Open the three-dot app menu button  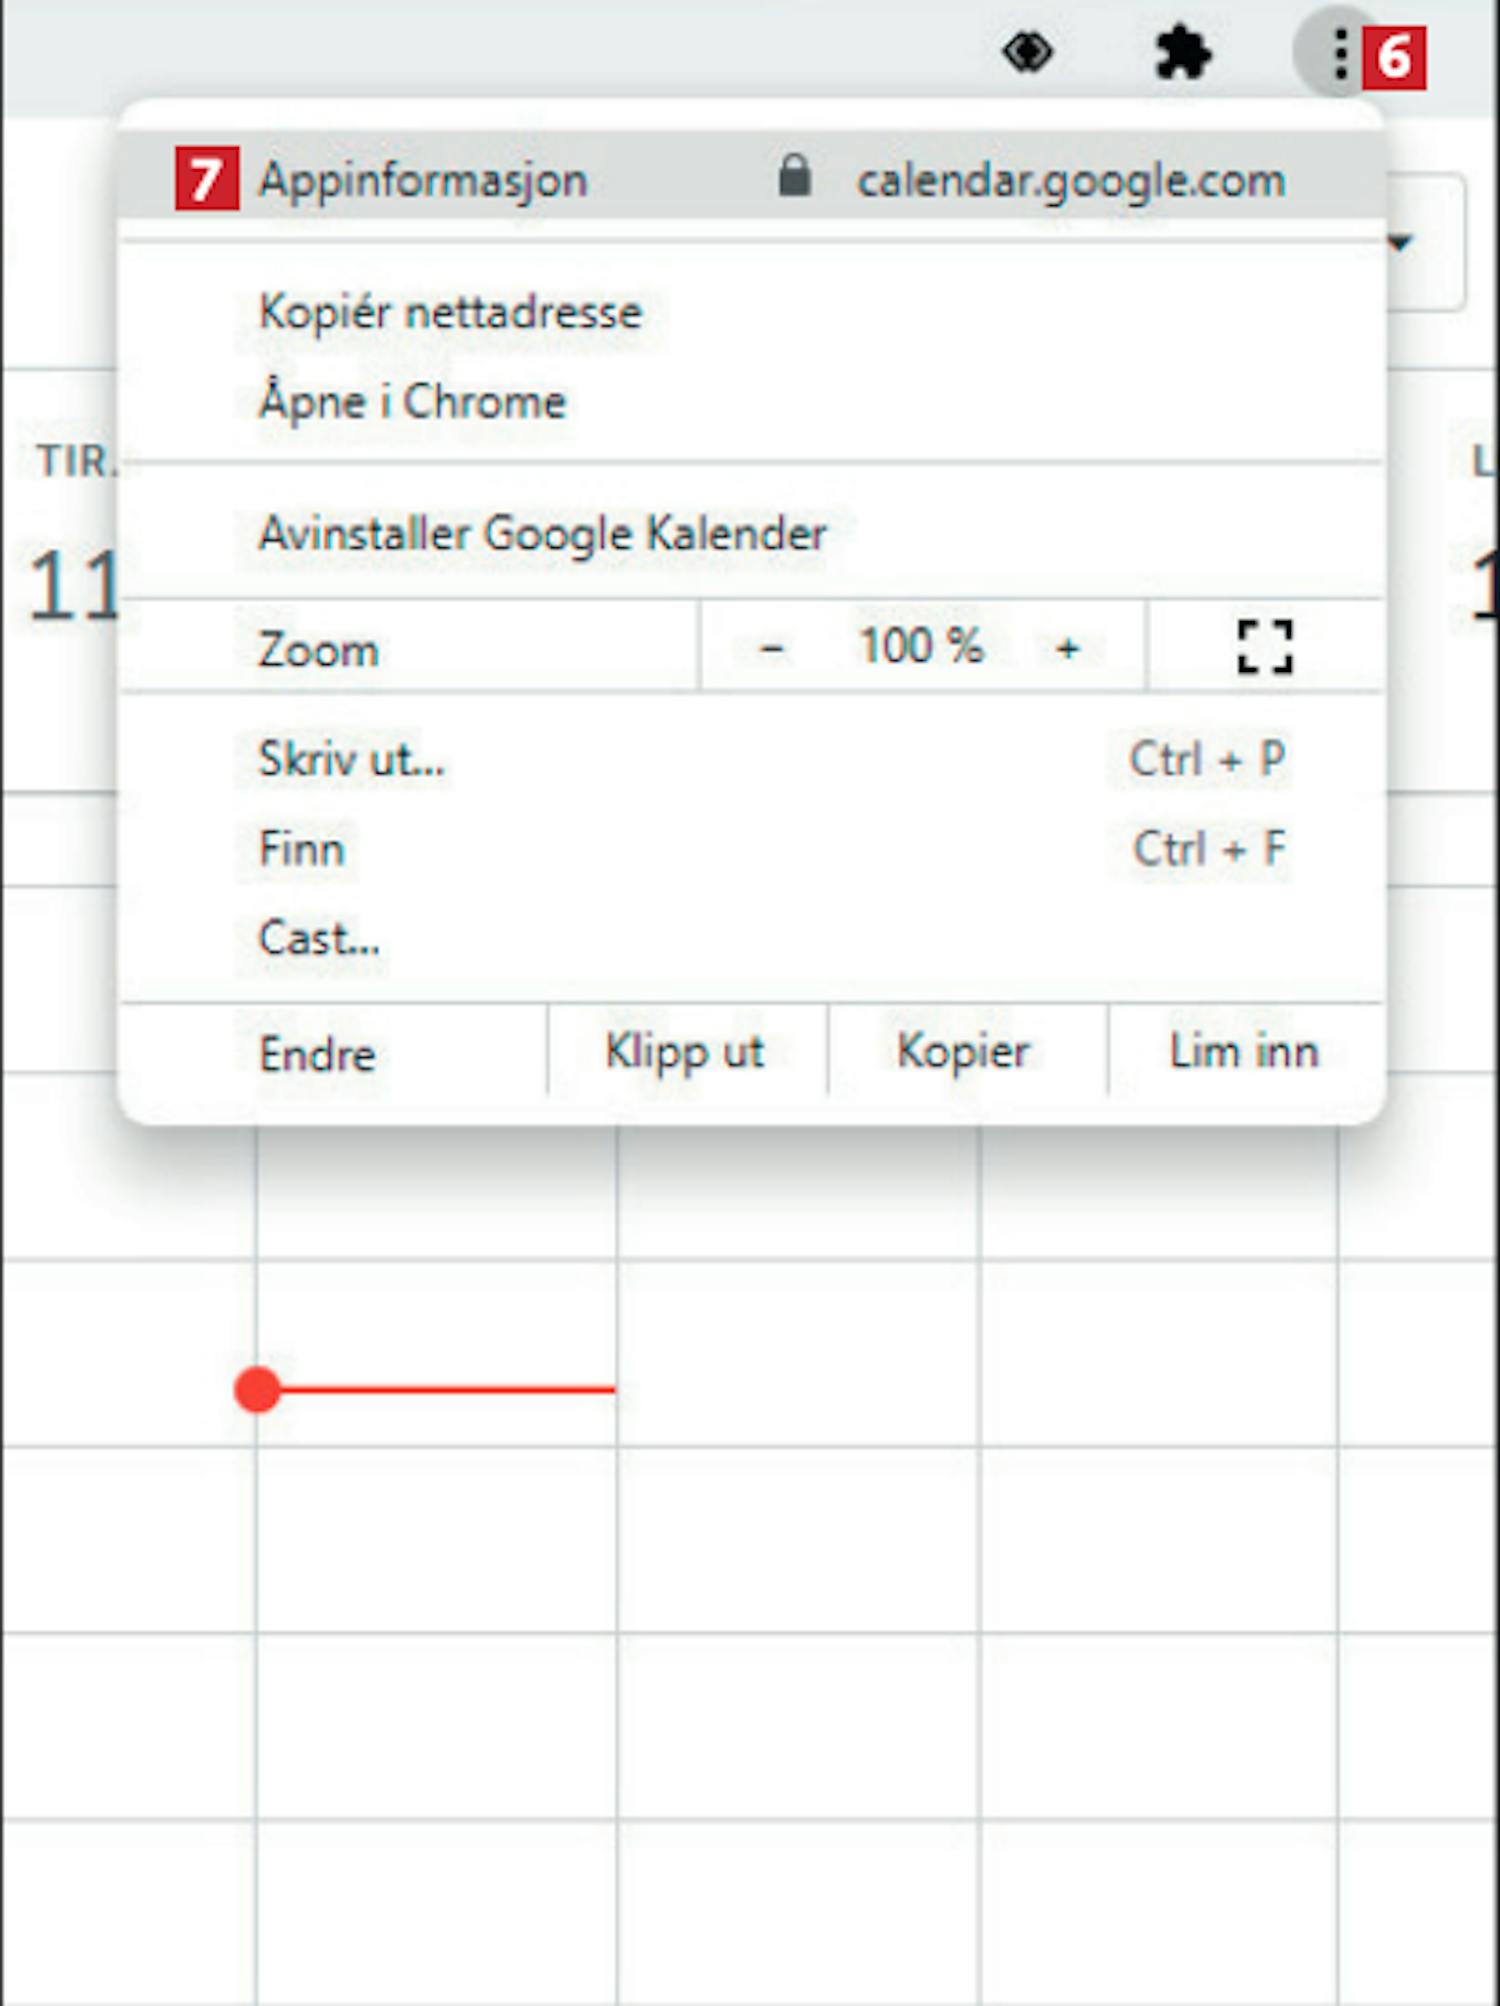coord(1340,53)
